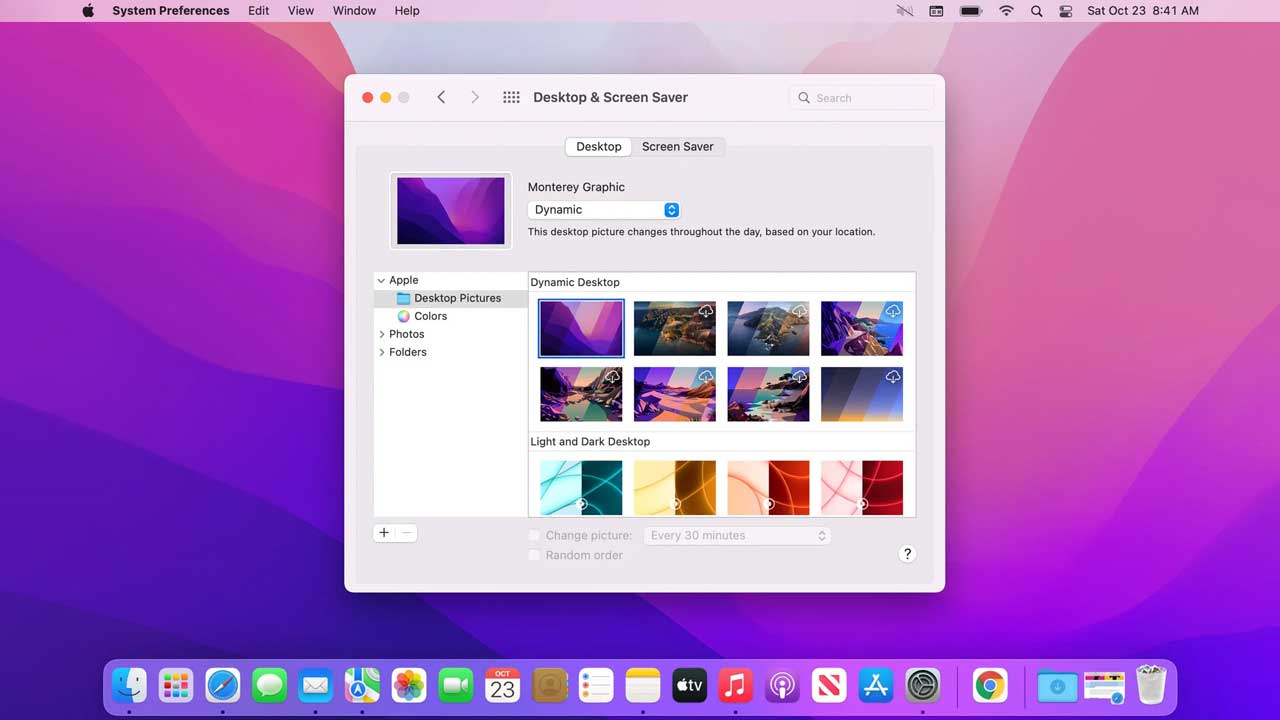Viewport: 1280px width, 720px height.
Task: Open Reminders in the Dock
Action: tap(596, 685)
